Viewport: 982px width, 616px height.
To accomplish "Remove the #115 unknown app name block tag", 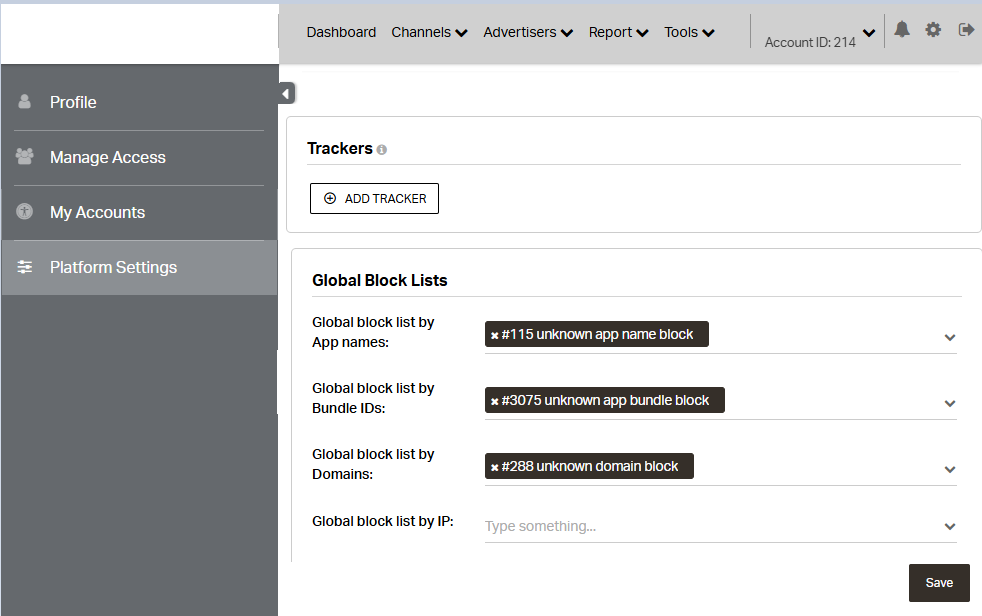I will pos(494,335).
